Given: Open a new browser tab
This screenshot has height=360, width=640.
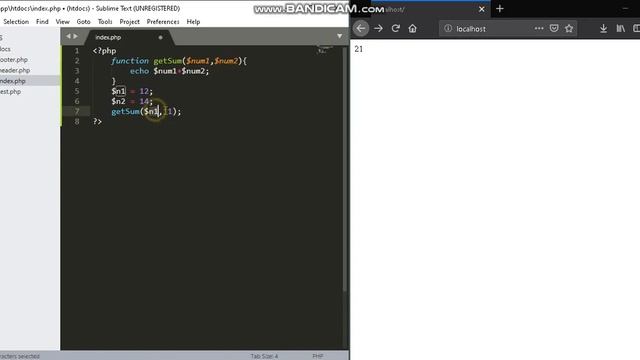Looking at the screenshot, I should click(x=500, y=9).
